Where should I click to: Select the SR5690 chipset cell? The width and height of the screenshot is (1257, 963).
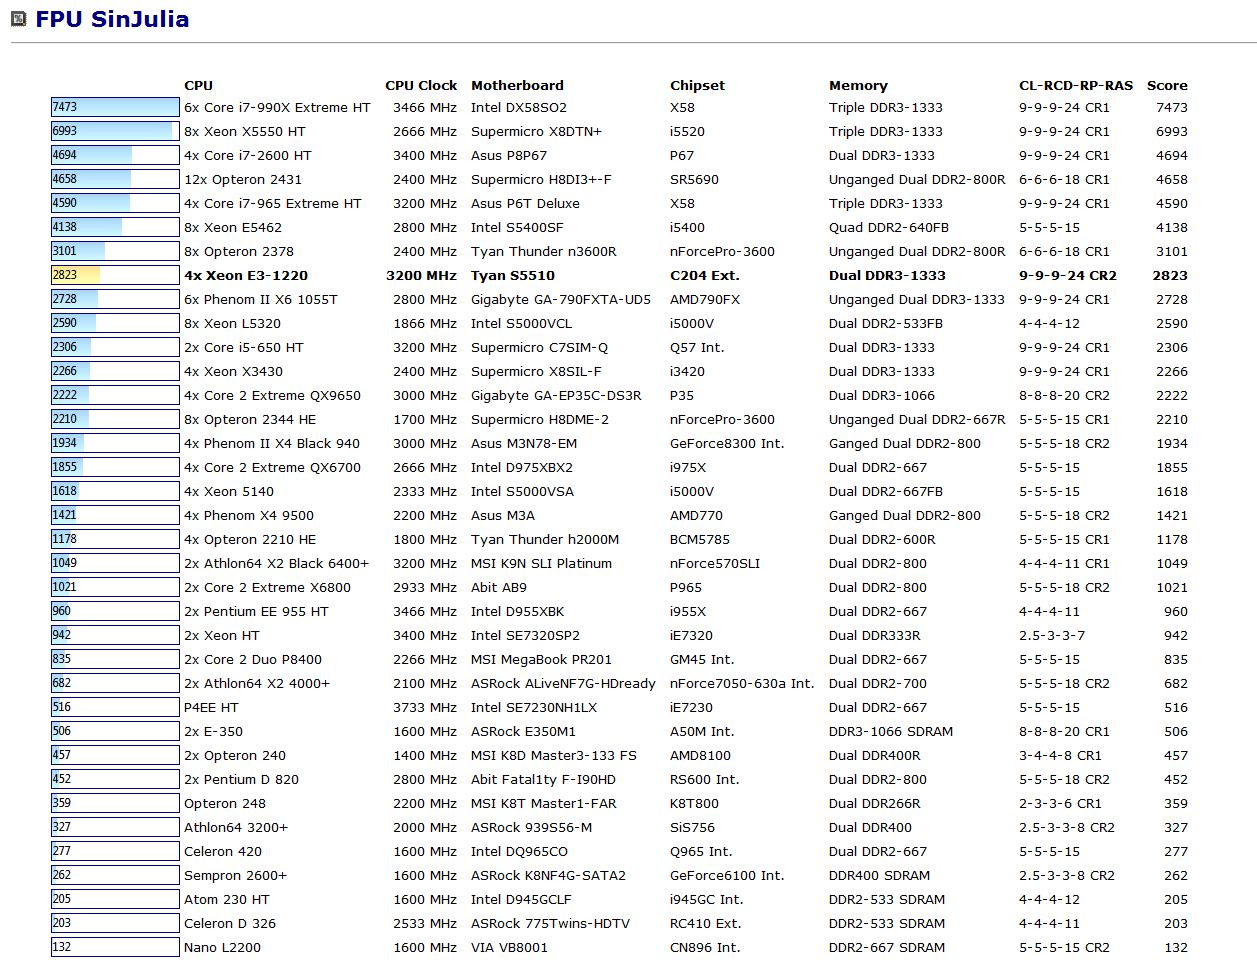694,179
